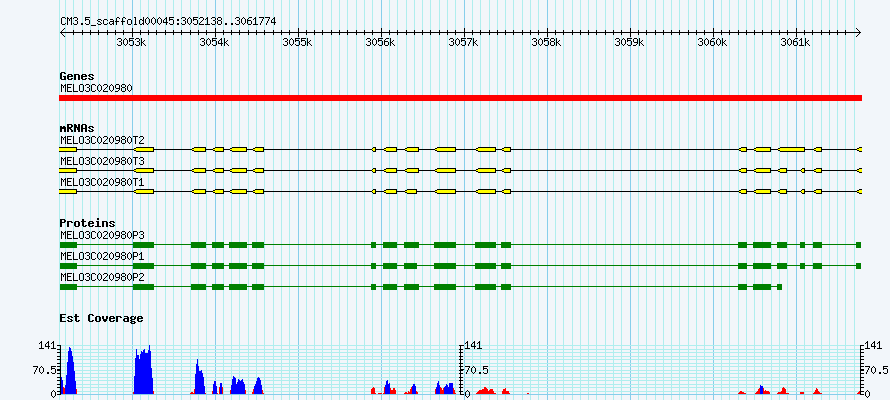This screenshot has width=890, height=400.
Task: Select the 3056k ruler tick label
Action: (381, 43)
